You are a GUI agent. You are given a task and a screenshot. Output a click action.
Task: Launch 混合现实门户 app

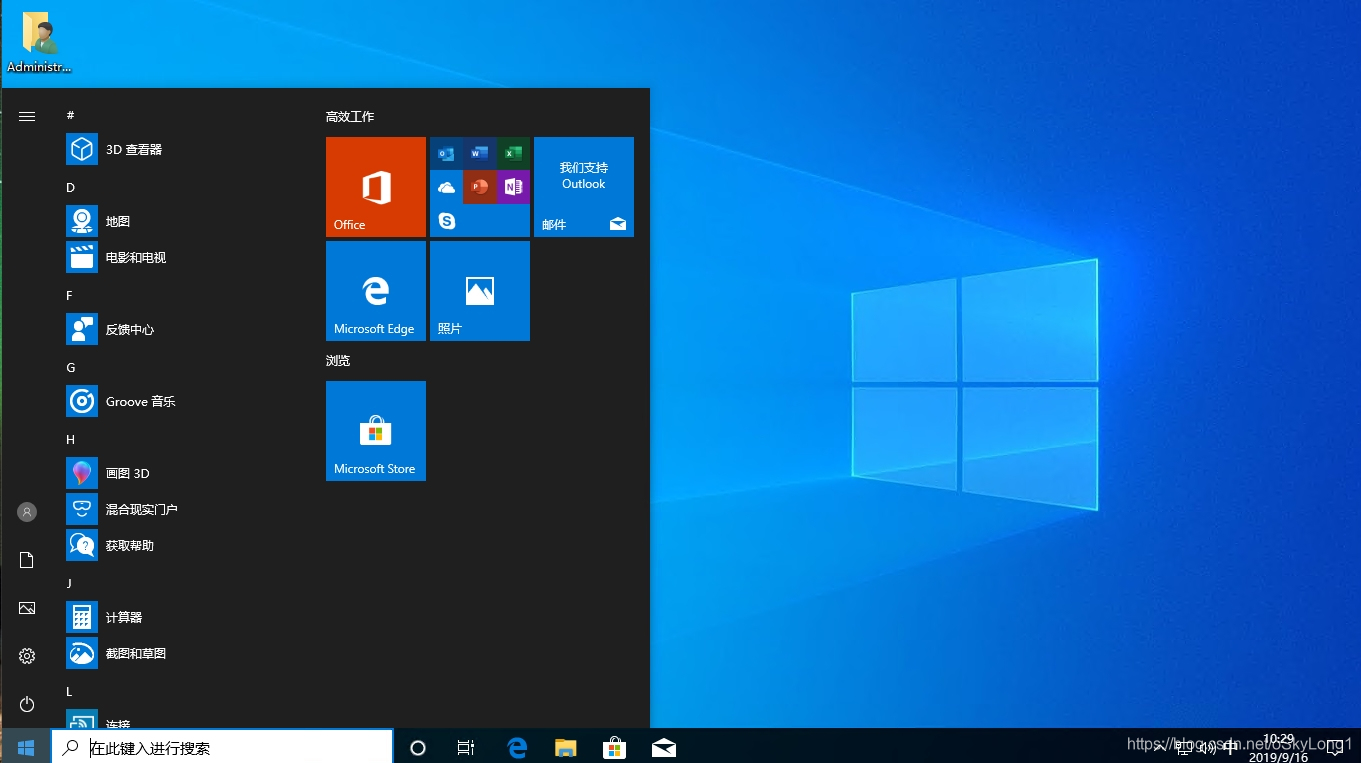click(184, 509)
